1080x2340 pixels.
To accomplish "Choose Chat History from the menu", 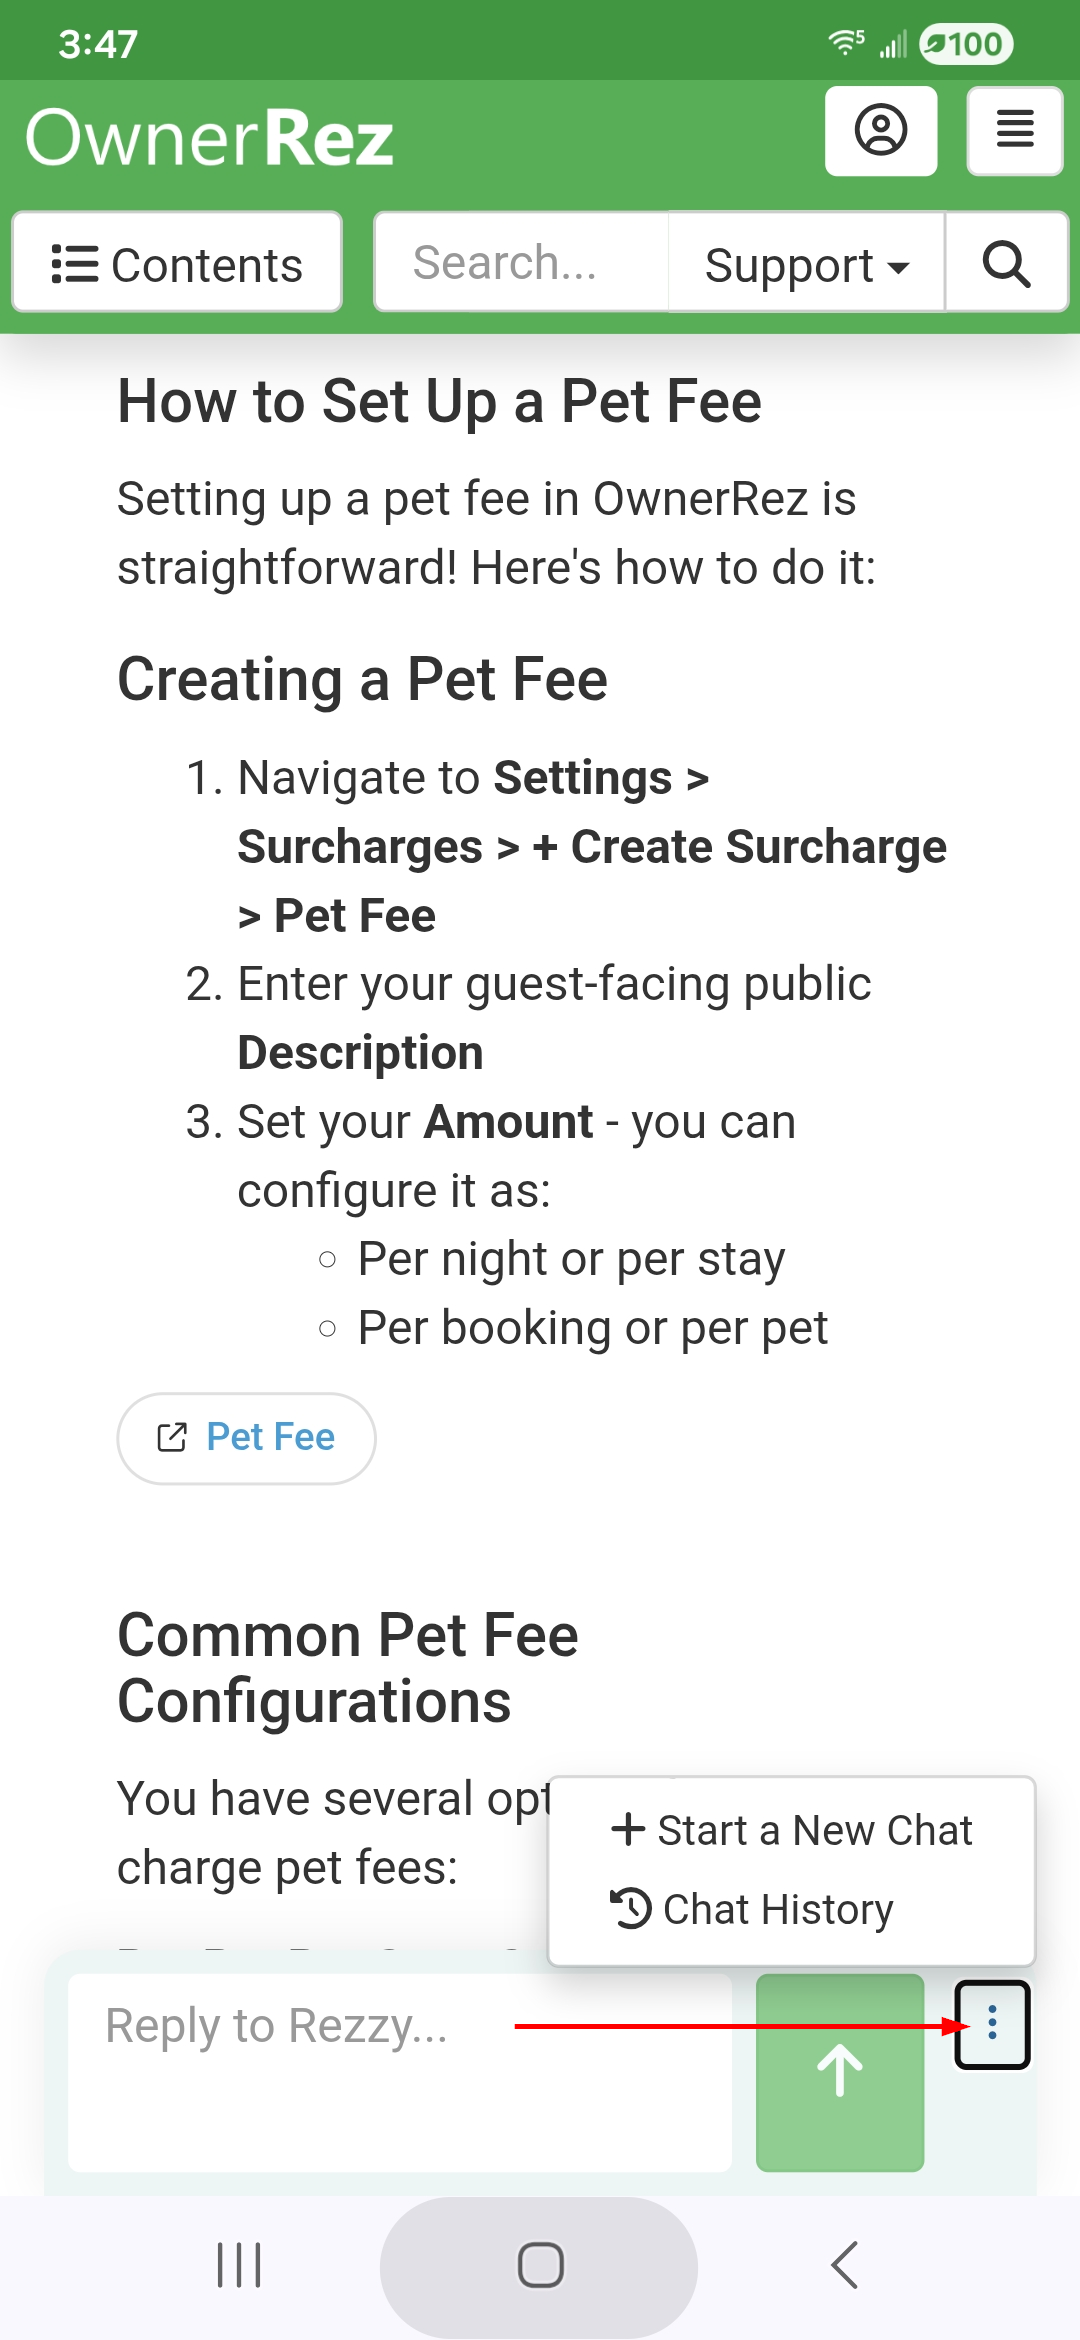I will pos(752,1909).
